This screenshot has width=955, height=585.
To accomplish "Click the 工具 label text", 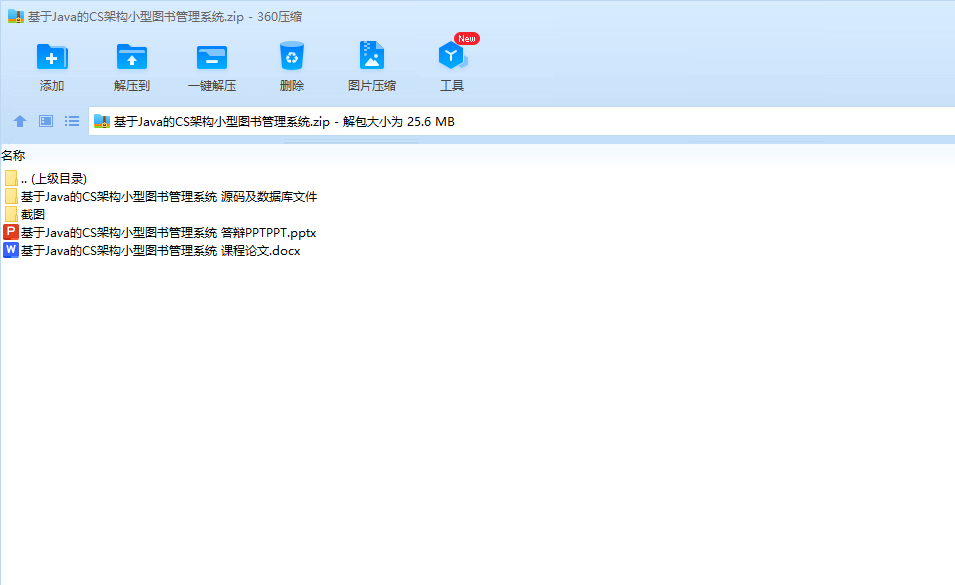I will (x=452, y=86).
